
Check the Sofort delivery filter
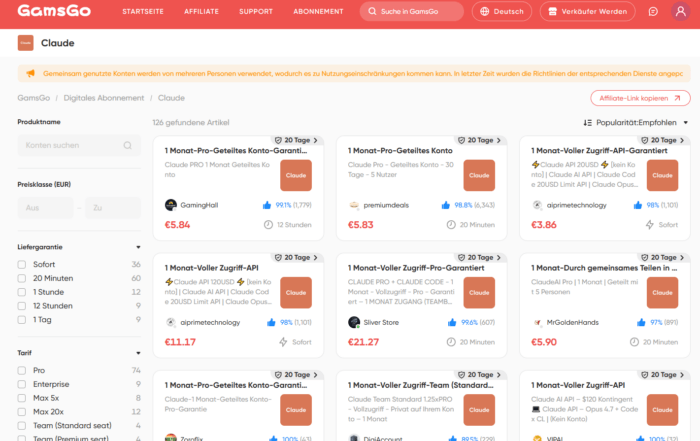[x=21, y=265]
